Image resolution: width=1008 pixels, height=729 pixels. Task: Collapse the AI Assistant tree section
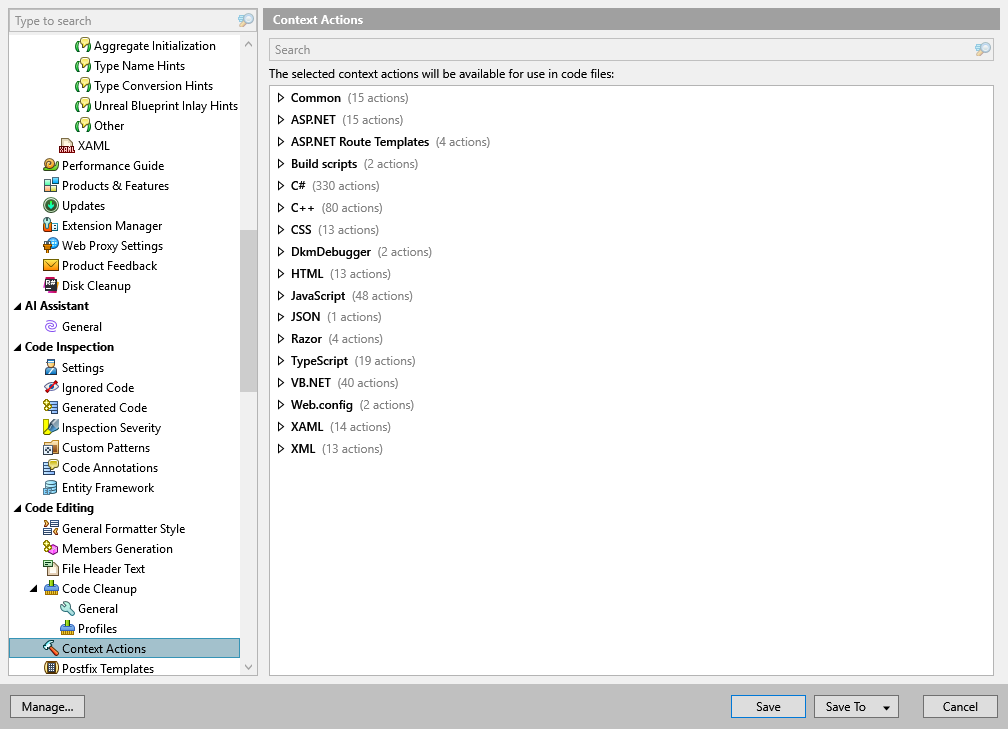pos(17,307)
